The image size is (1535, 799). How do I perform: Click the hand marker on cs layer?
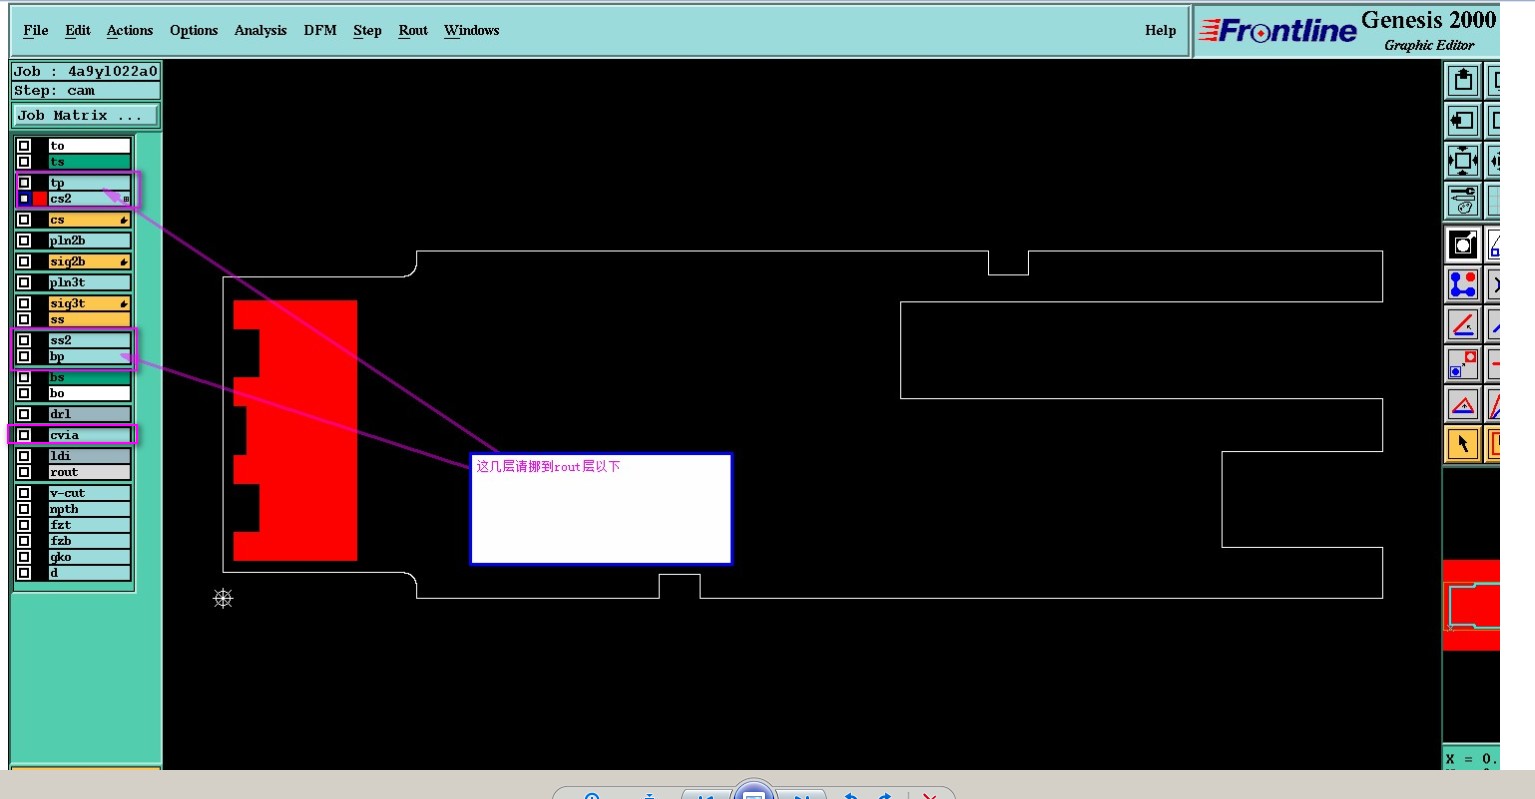tap(124, 220)
